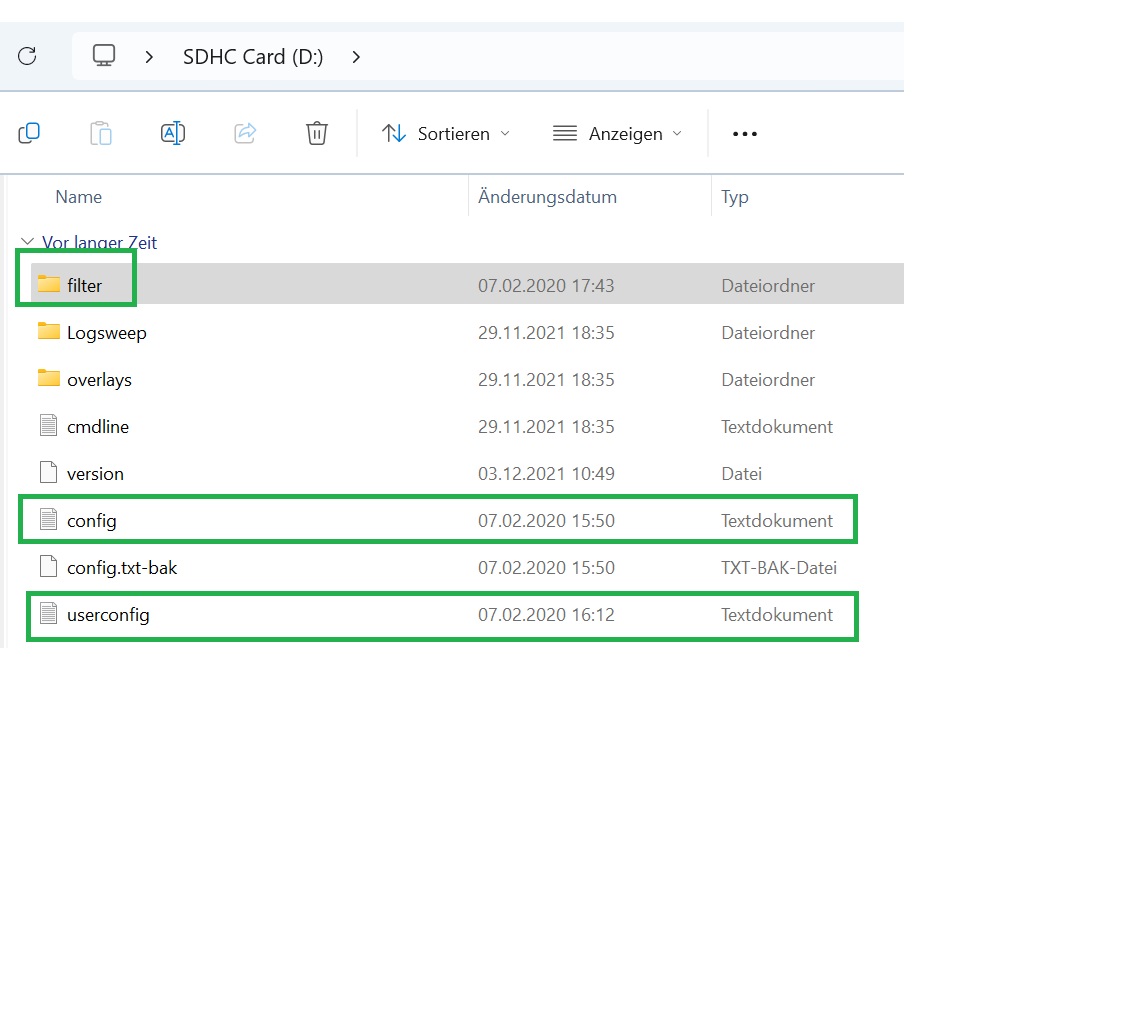
Task: Collapse the 'Vor langer Zeit' group
Action: pyautogui.click(x=26, y=243)
